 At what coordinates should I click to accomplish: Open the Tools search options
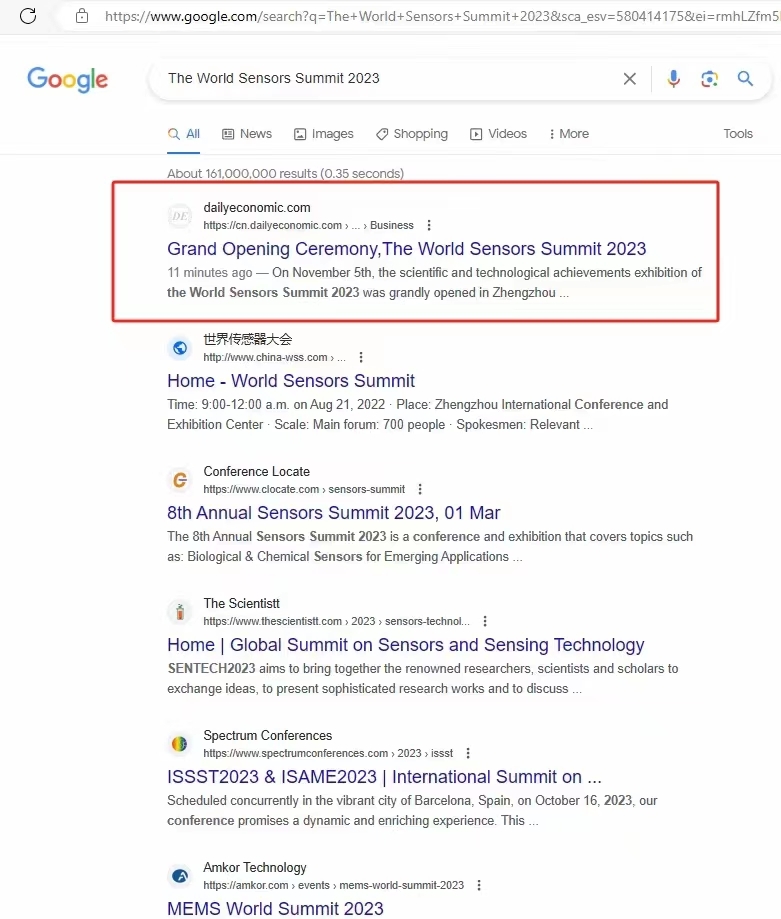coord(738,134)
